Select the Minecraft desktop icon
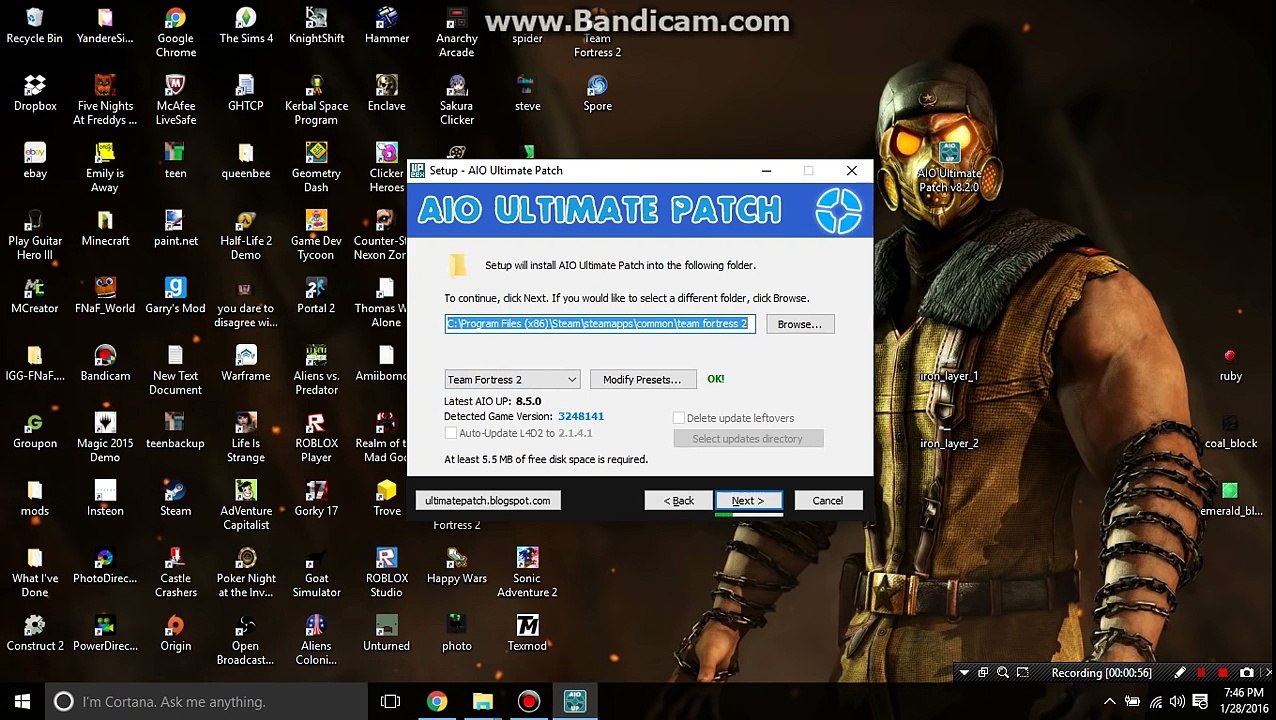This screenshot has height=720, width=1276. [105, 229]
